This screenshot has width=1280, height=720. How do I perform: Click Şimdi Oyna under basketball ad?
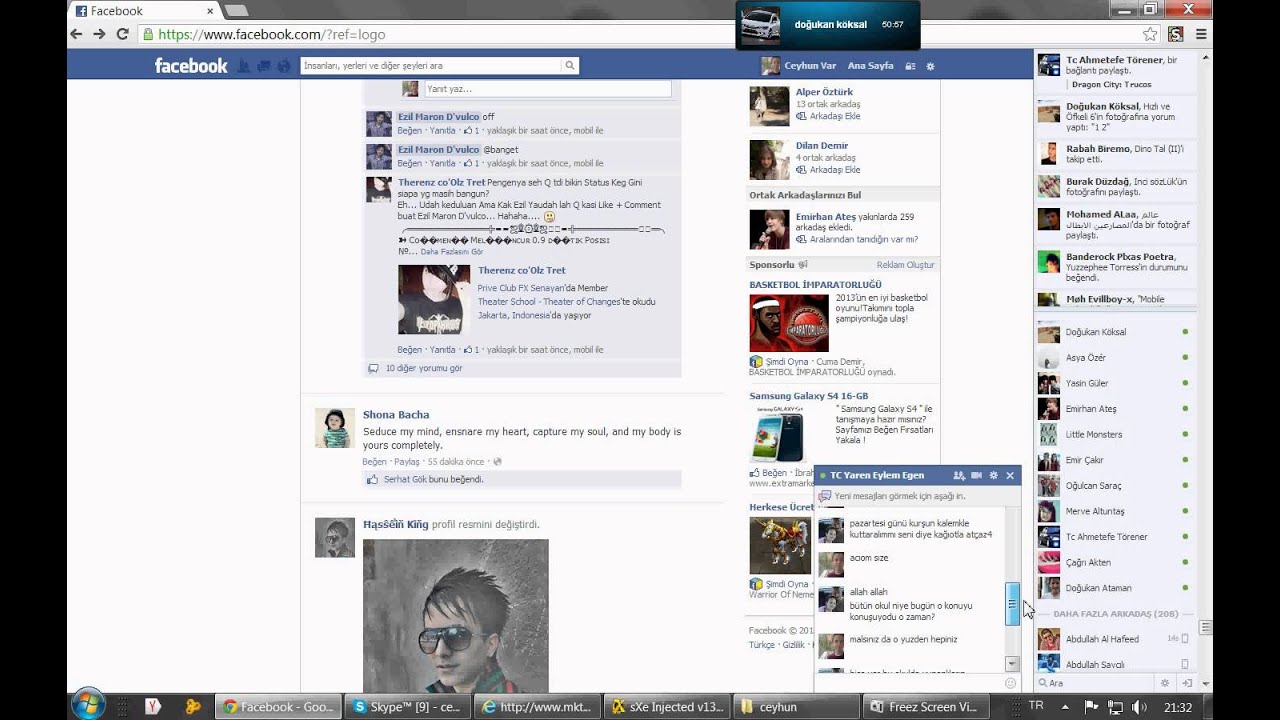coord(787,362)
